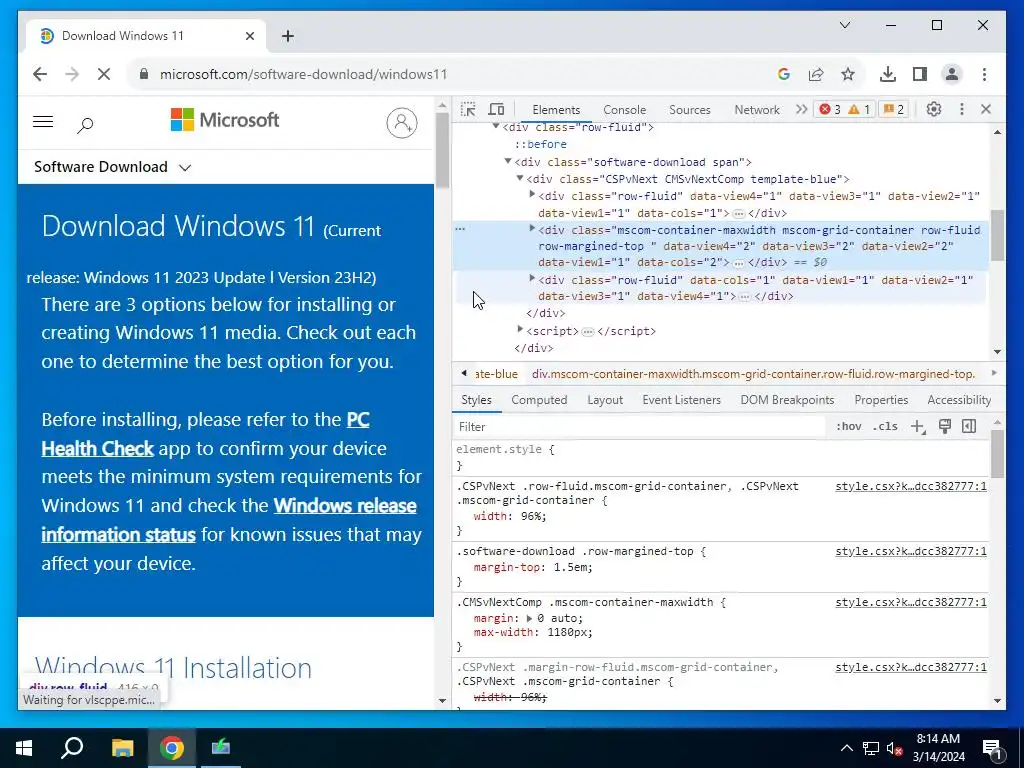Open Chrome profile avatar
The width and height of the screenshot is (1024, 768).
pyautogui.click(x=952, y=74)
